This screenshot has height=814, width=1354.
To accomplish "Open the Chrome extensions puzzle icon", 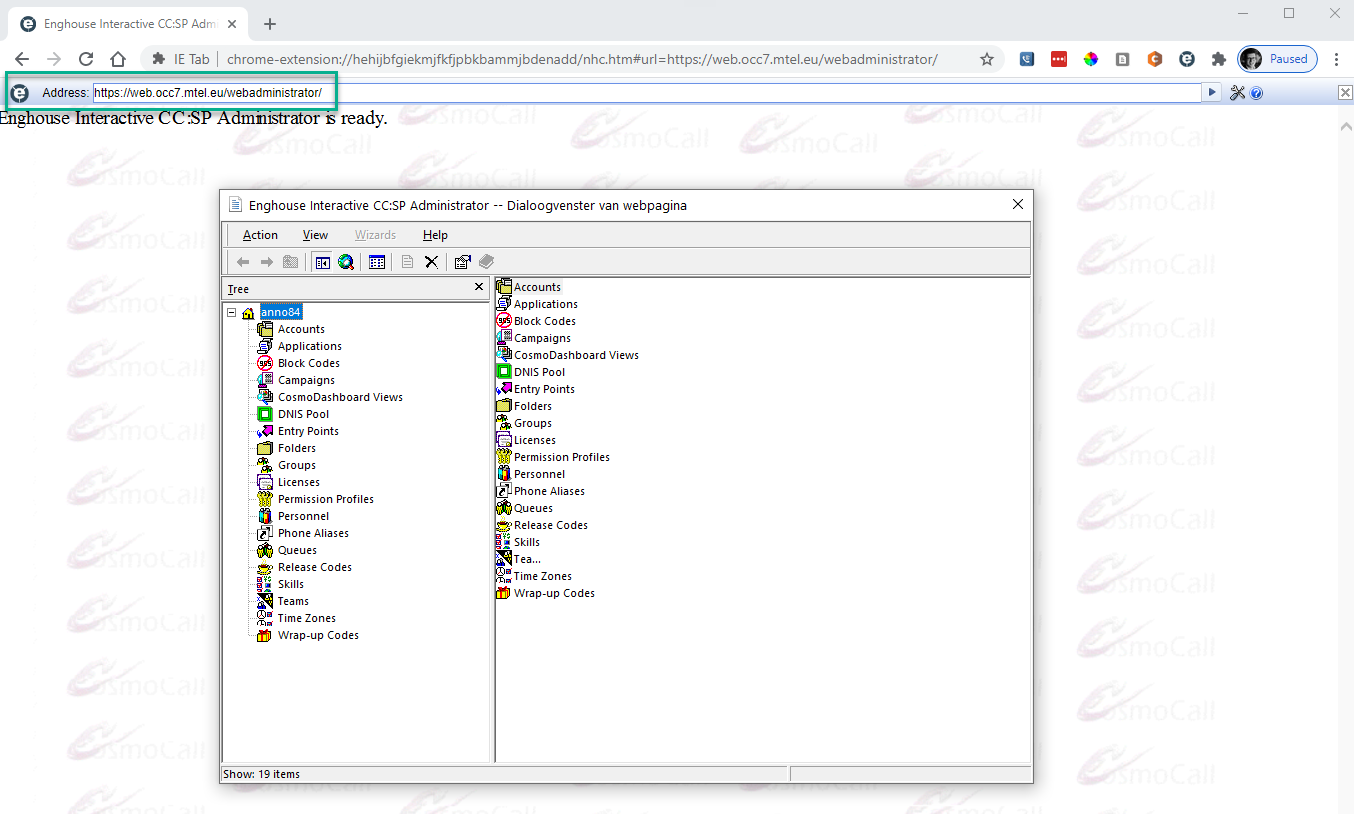I will coord(1218,59).
